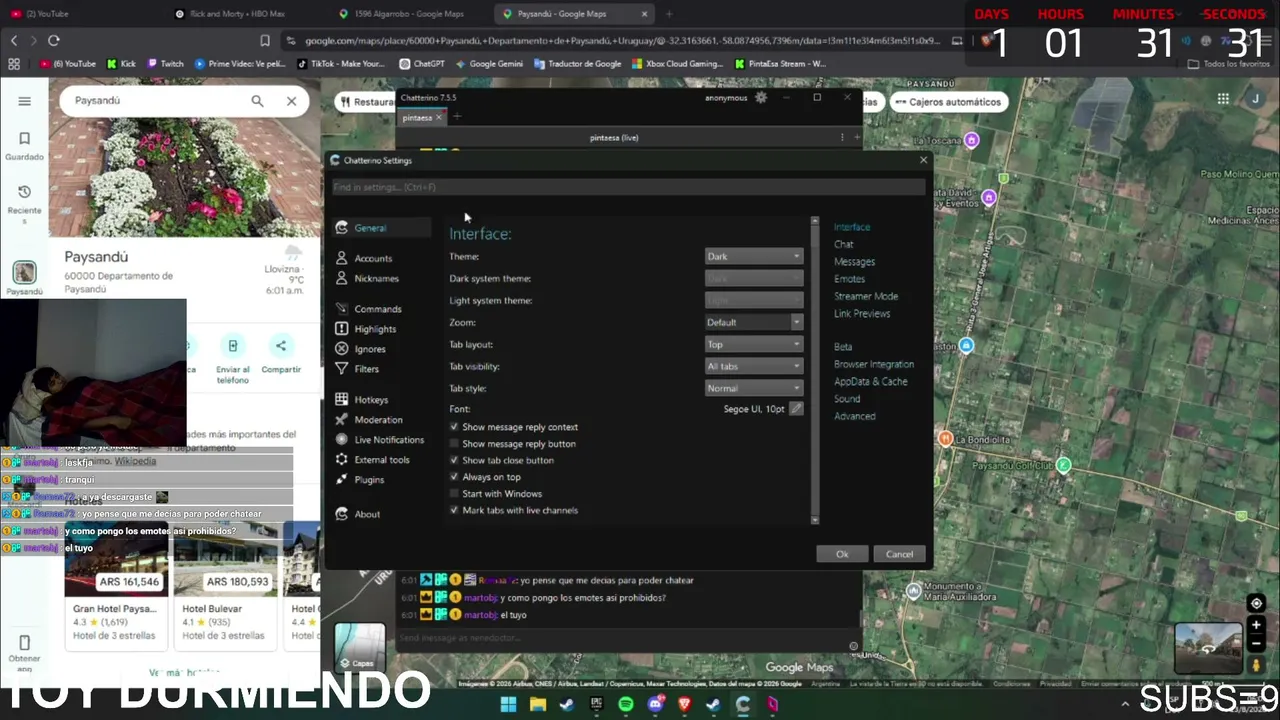
Task: Open the Theme dropdown set to Dark
Action: click(x=754, y=257)
